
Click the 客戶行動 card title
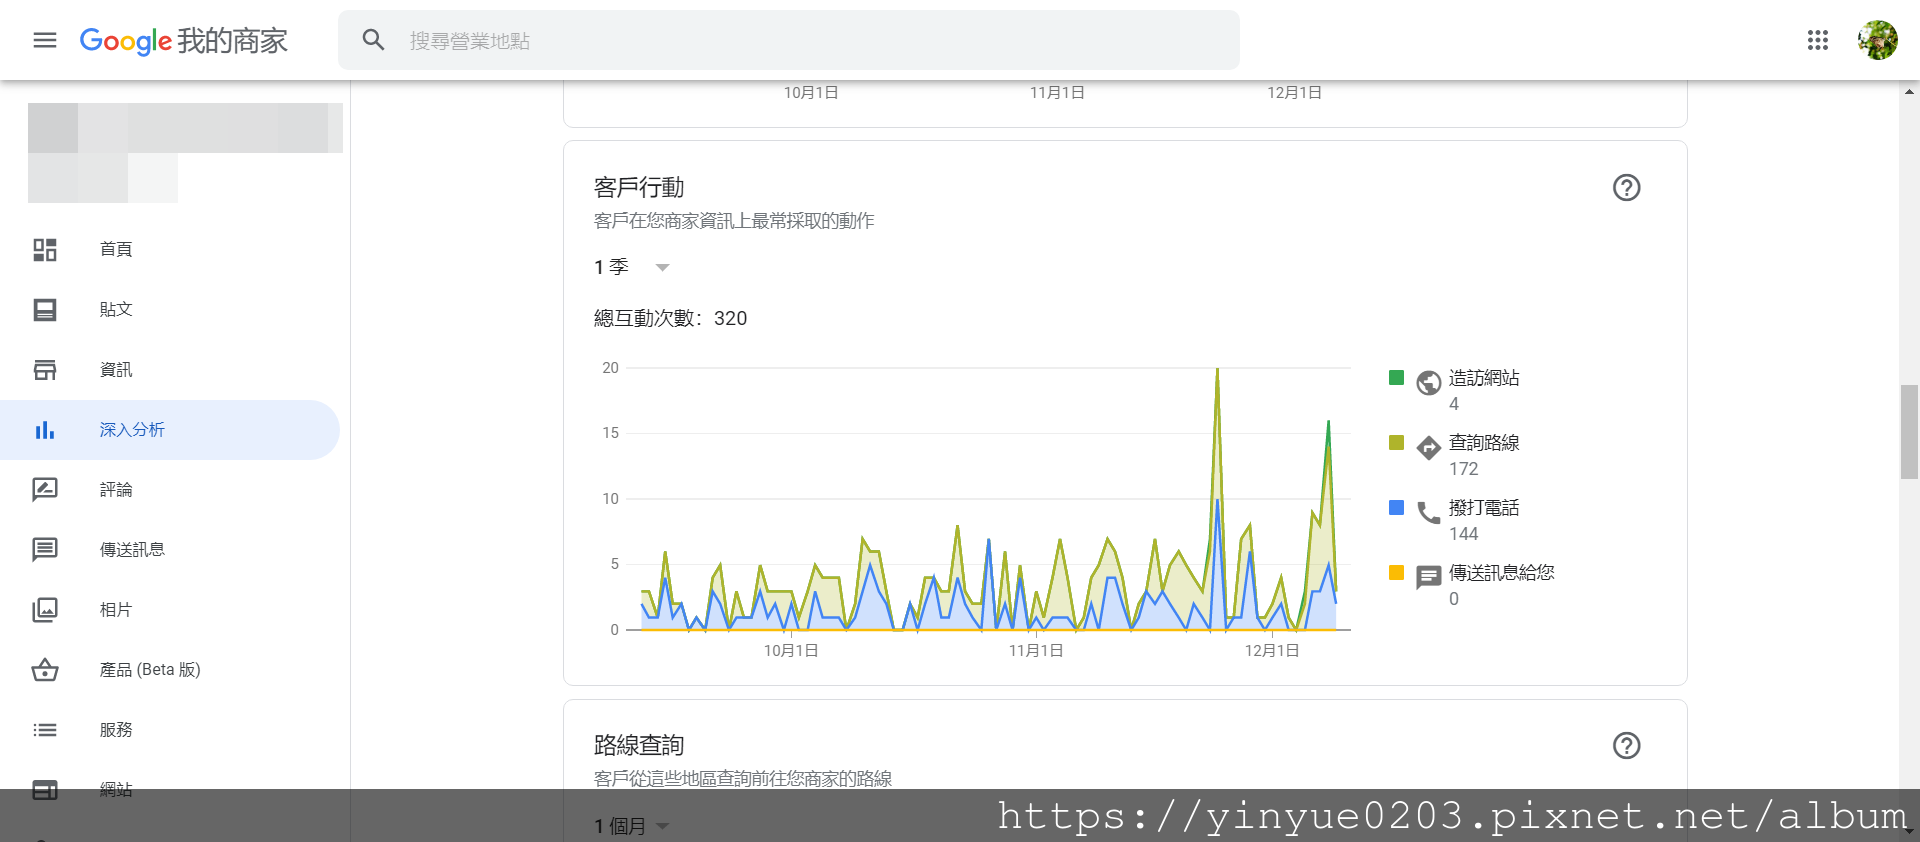pos(639,187)
